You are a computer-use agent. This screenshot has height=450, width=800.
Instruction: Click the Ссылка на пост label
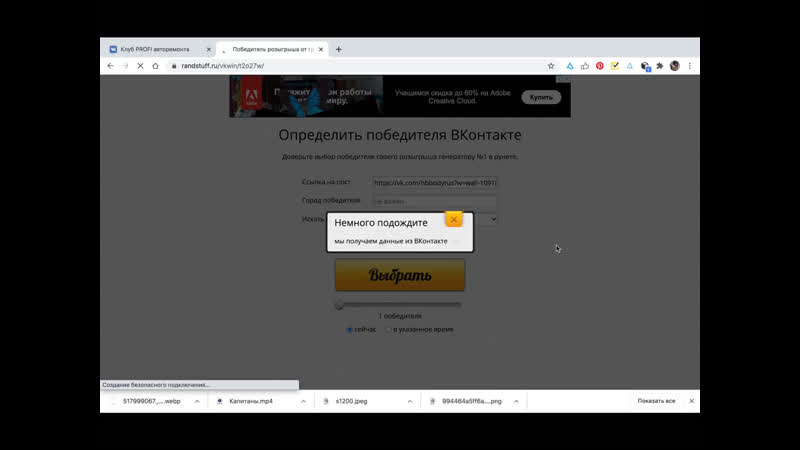click(326, 182)
